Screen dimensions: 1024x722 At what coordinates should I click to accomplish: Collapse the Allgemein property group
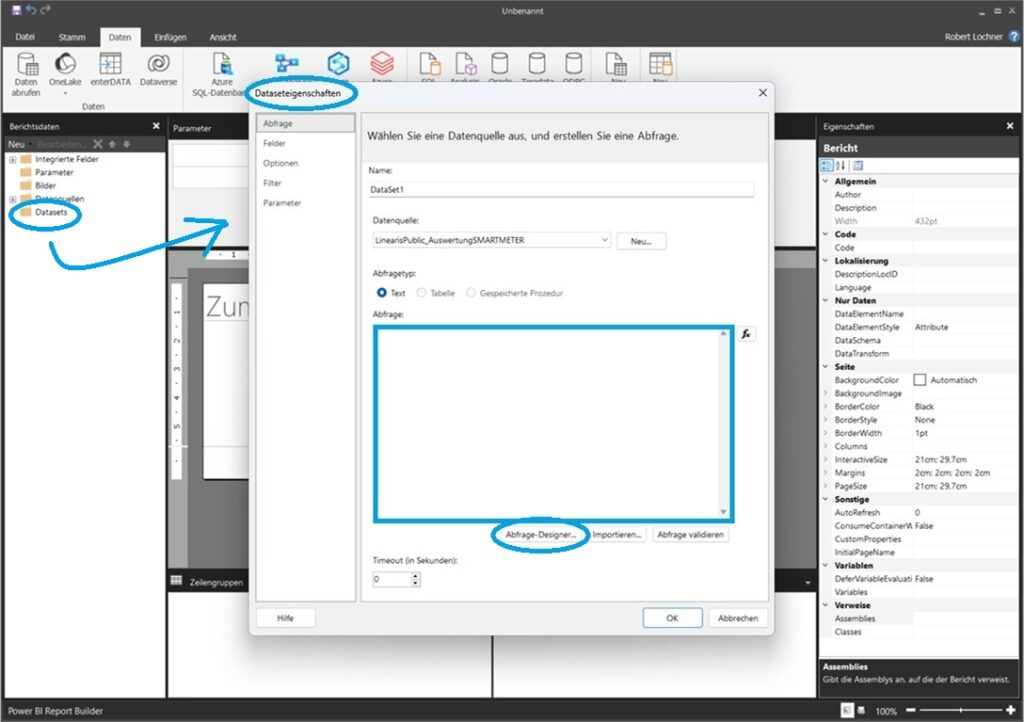(825, 182)
